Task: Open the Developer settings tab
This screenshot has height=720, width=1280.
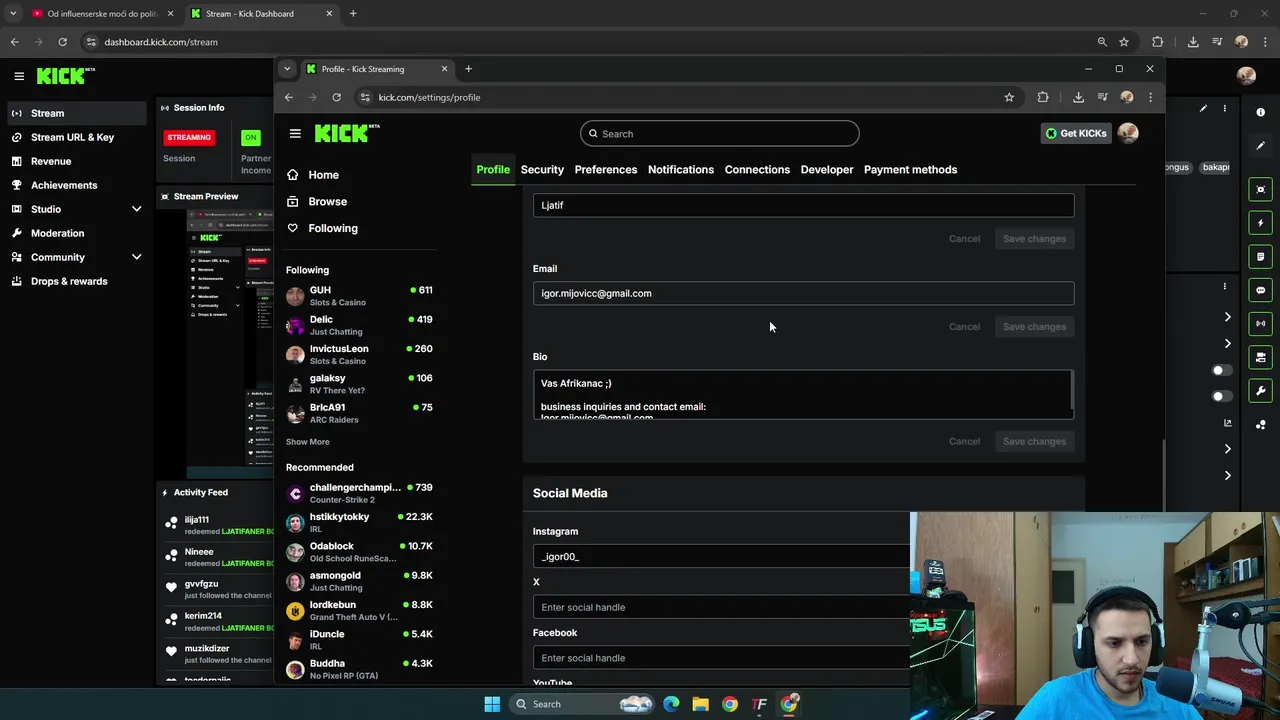Action: 827,169
